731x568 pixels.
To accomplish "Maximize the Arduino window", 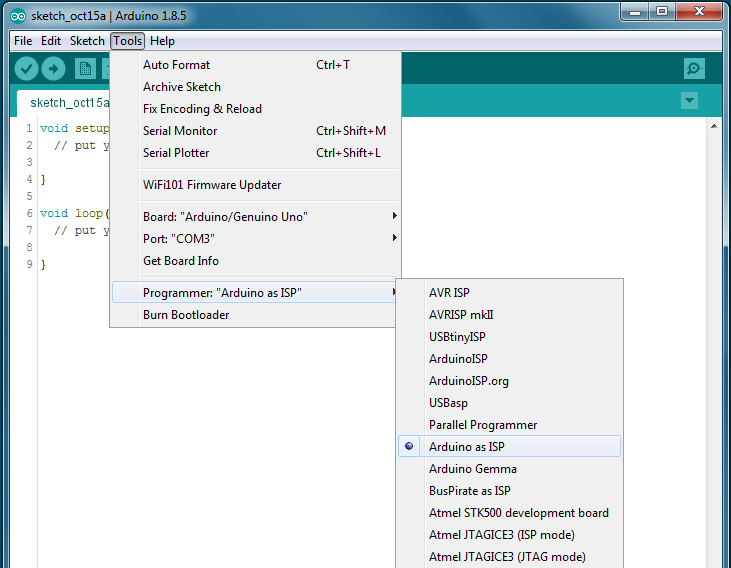I will 662,12.
